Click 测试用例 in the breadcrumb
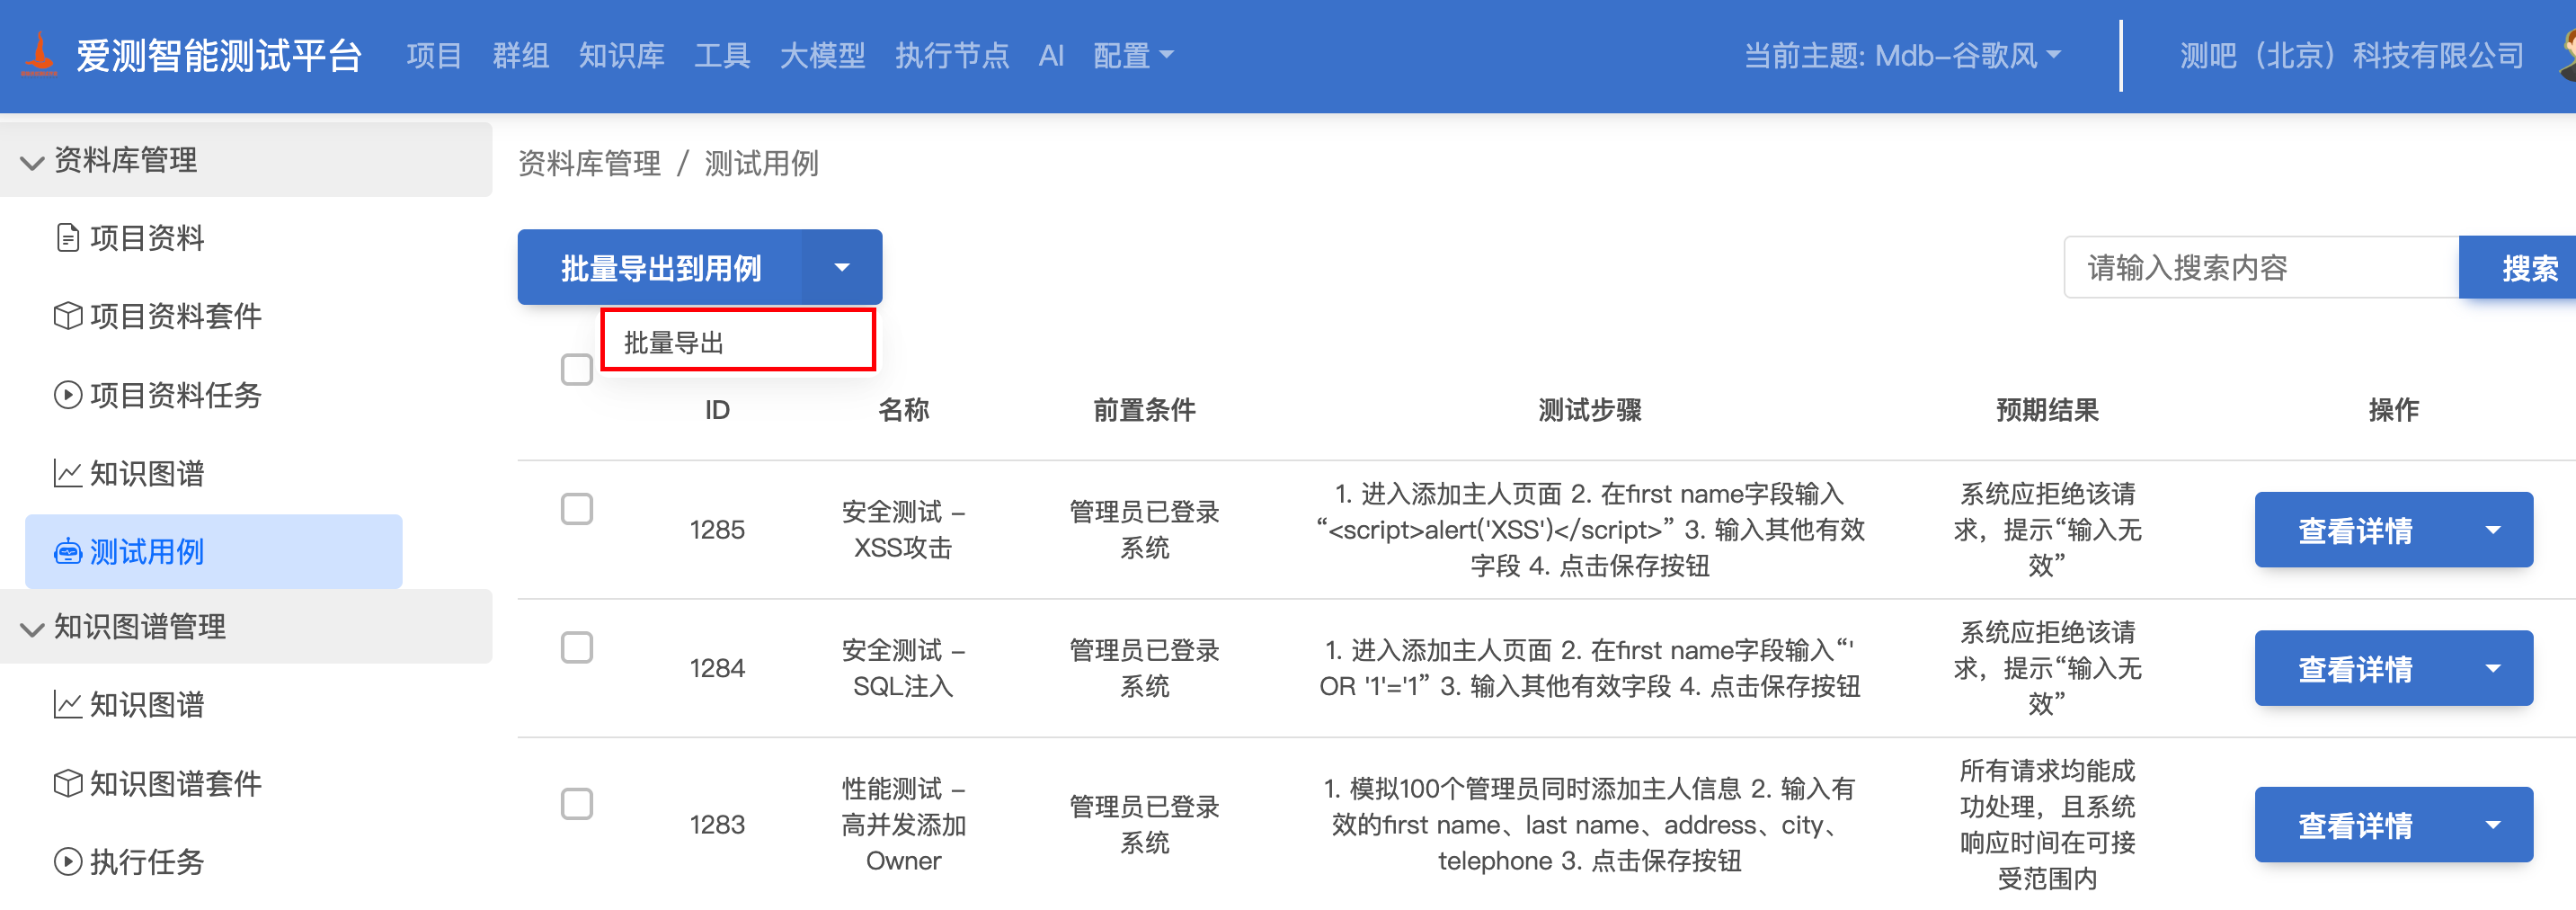 [x=761, y=163]
